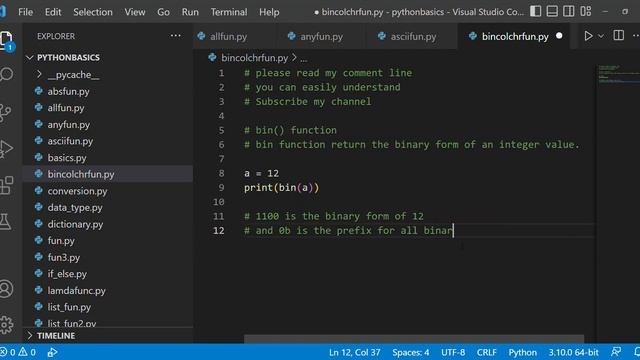Change encoding via UTF-8 indicator
The height and width of the screenshot is (360, 640).
pos(453,352)
